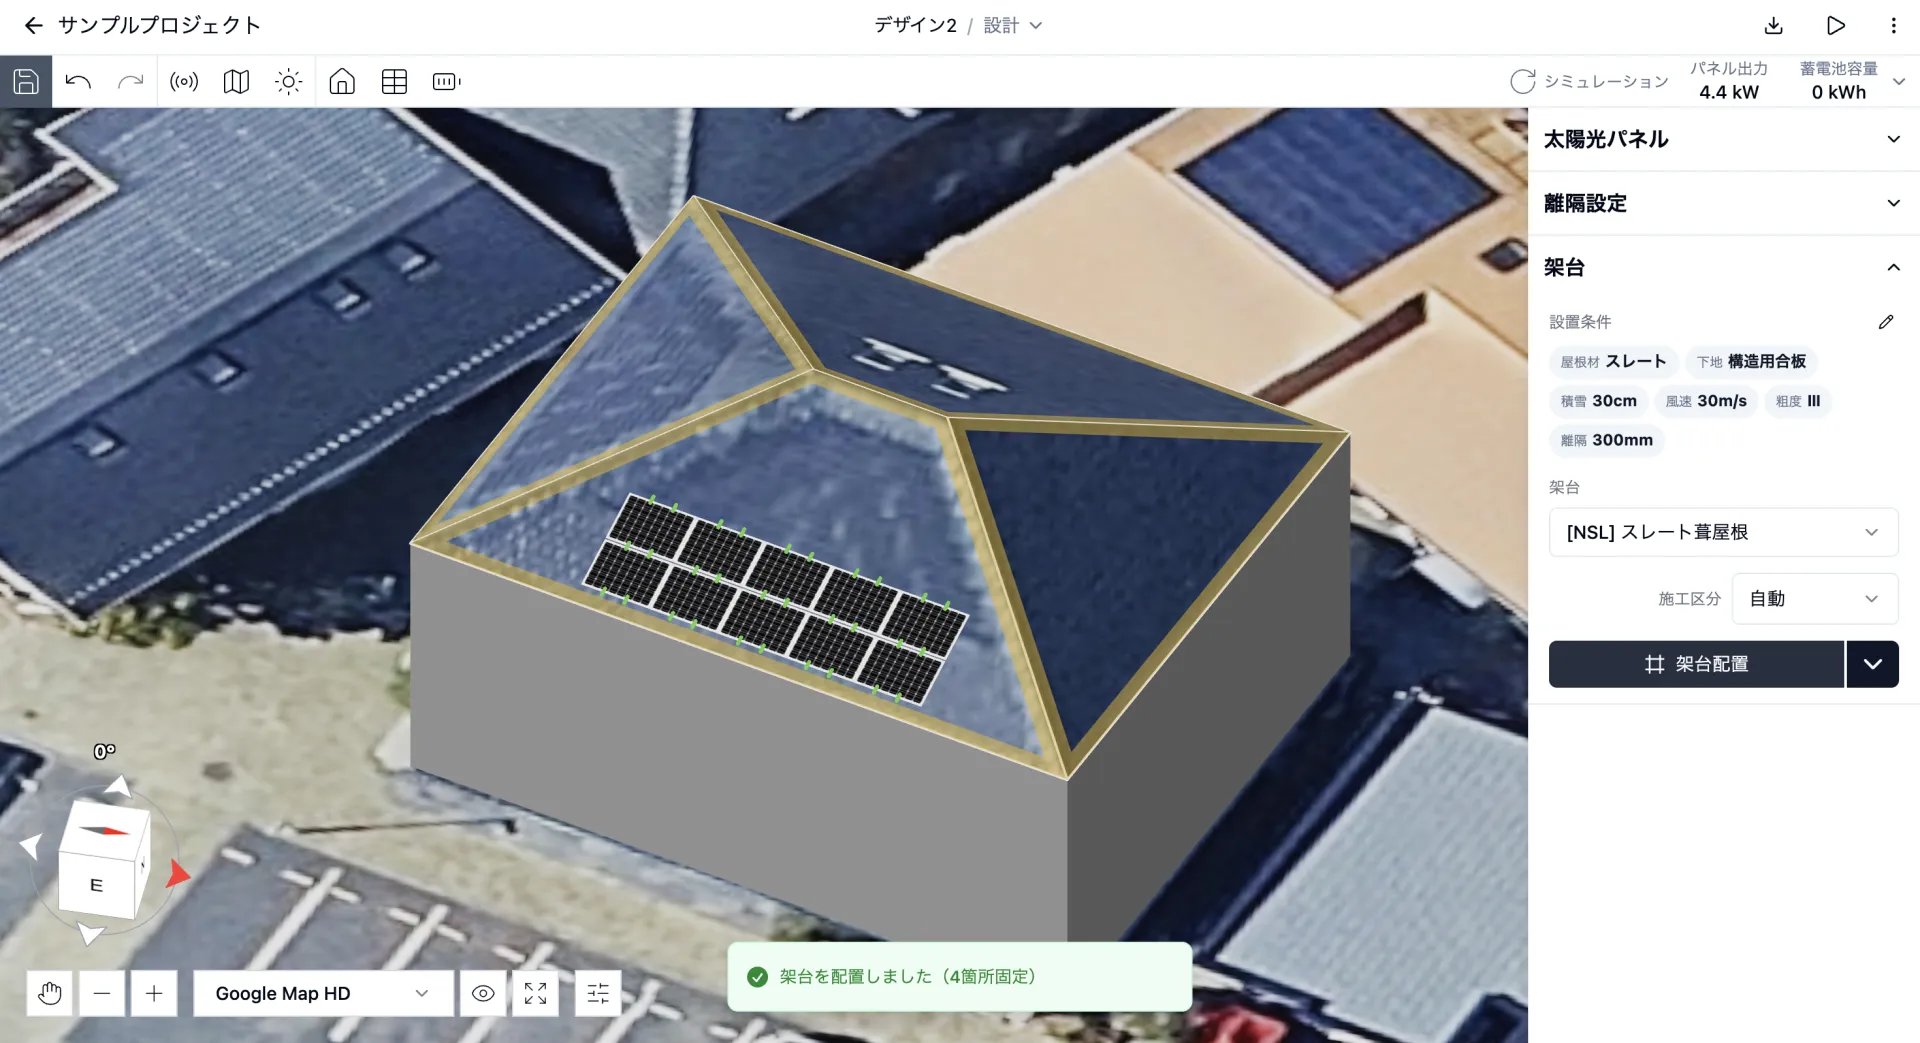Enter fullscreen view mode
The height and width of the screenshot is (1043, 1920).
point(535,993)
